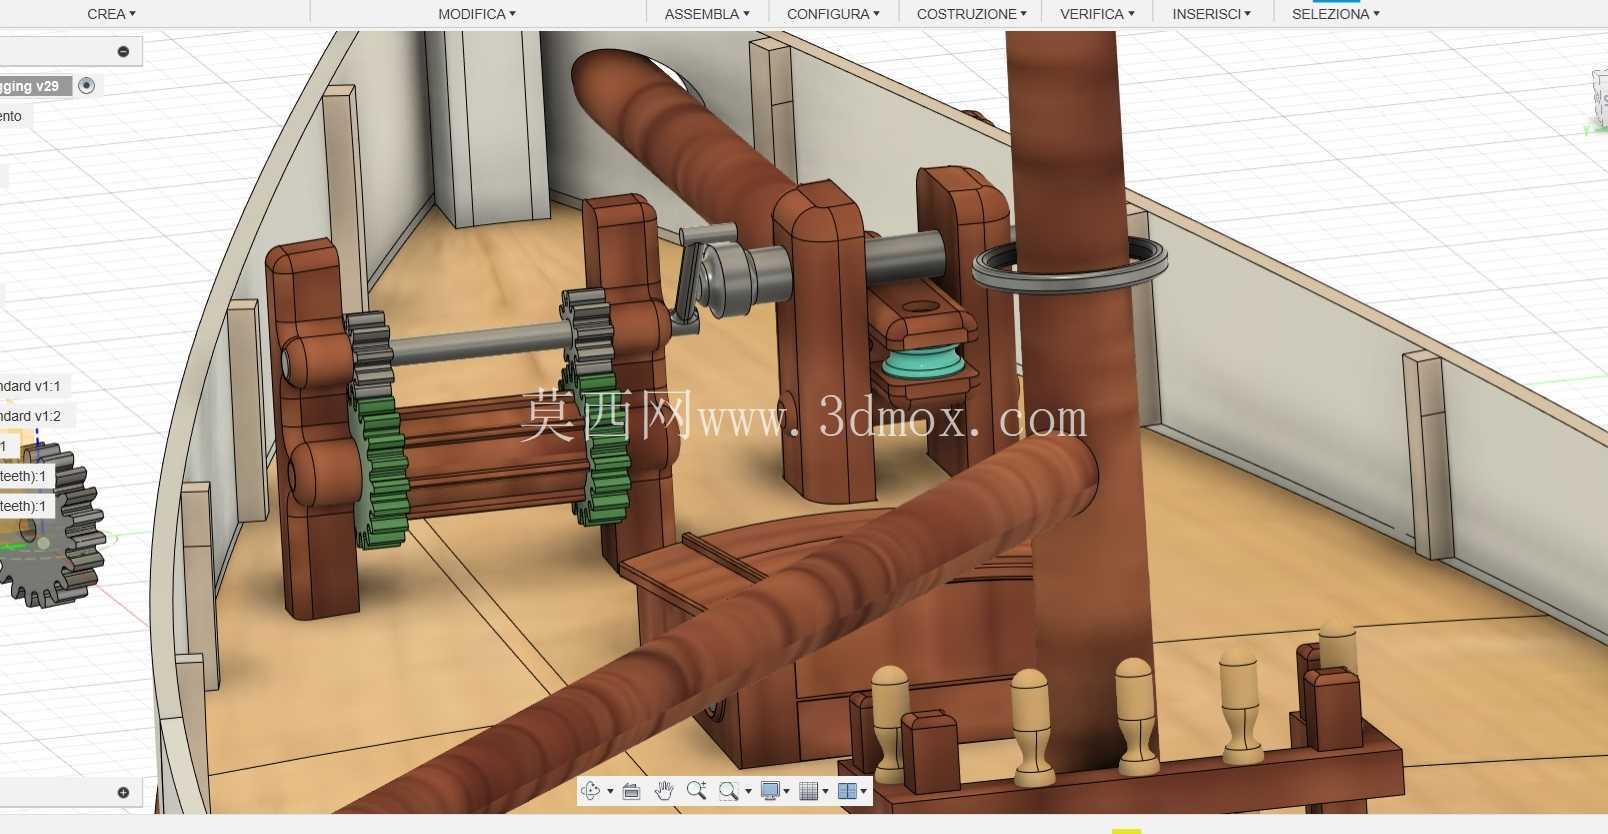
Task: Expand the Grid and Snaps dropdown arrow
Action: 825,791
